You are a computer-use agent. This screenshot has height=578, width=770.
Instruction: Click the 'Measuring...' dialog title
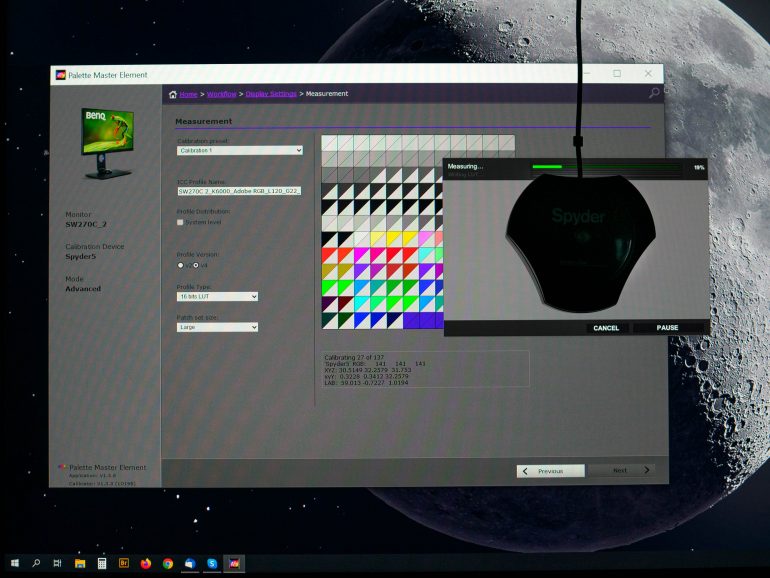click(465, 166)
